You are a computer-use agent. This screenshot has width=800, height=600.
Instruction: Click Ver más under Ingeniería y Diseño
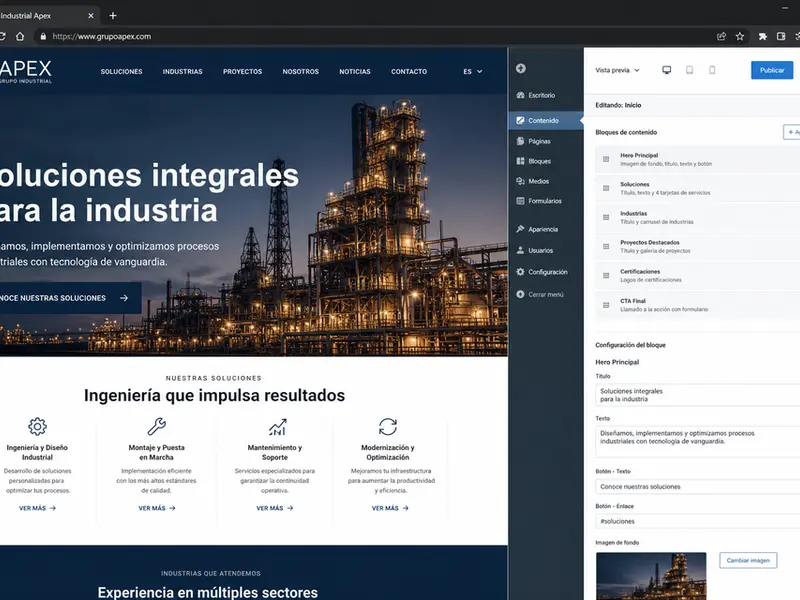point(37,508)
